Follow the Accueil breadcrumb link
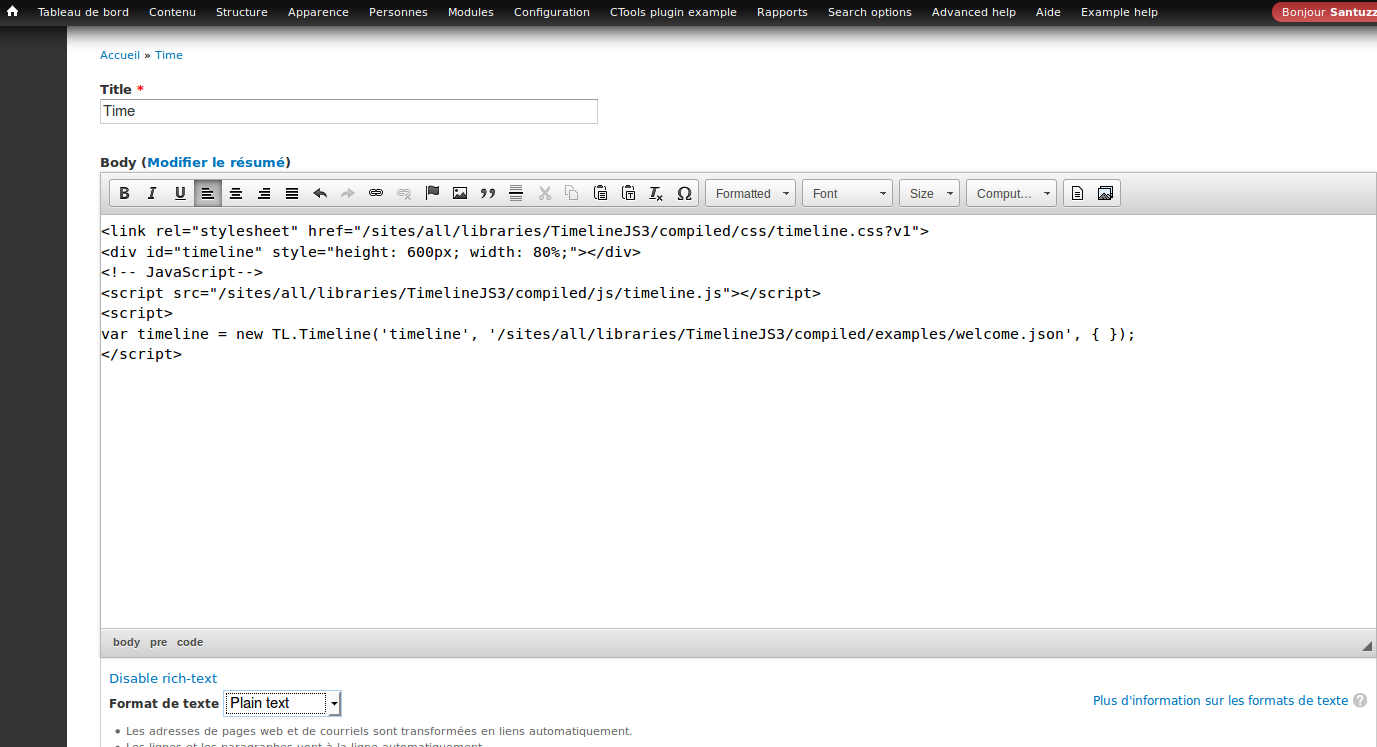The width and height of the screenshot is (1377, 747). click(120, 55)
